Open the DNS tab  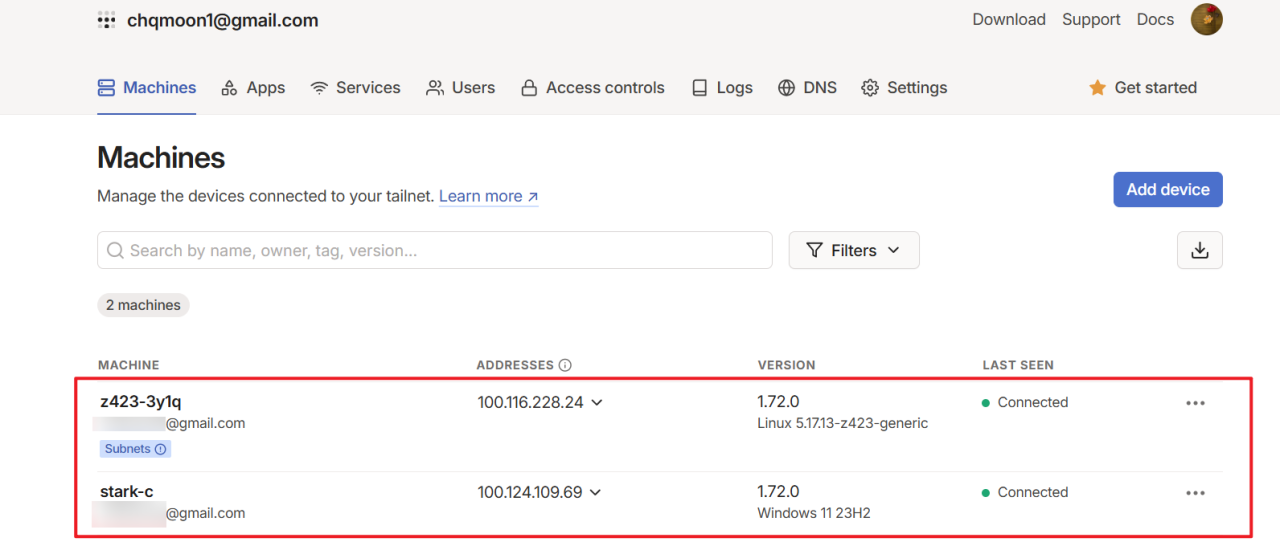(x=807, y=88)
